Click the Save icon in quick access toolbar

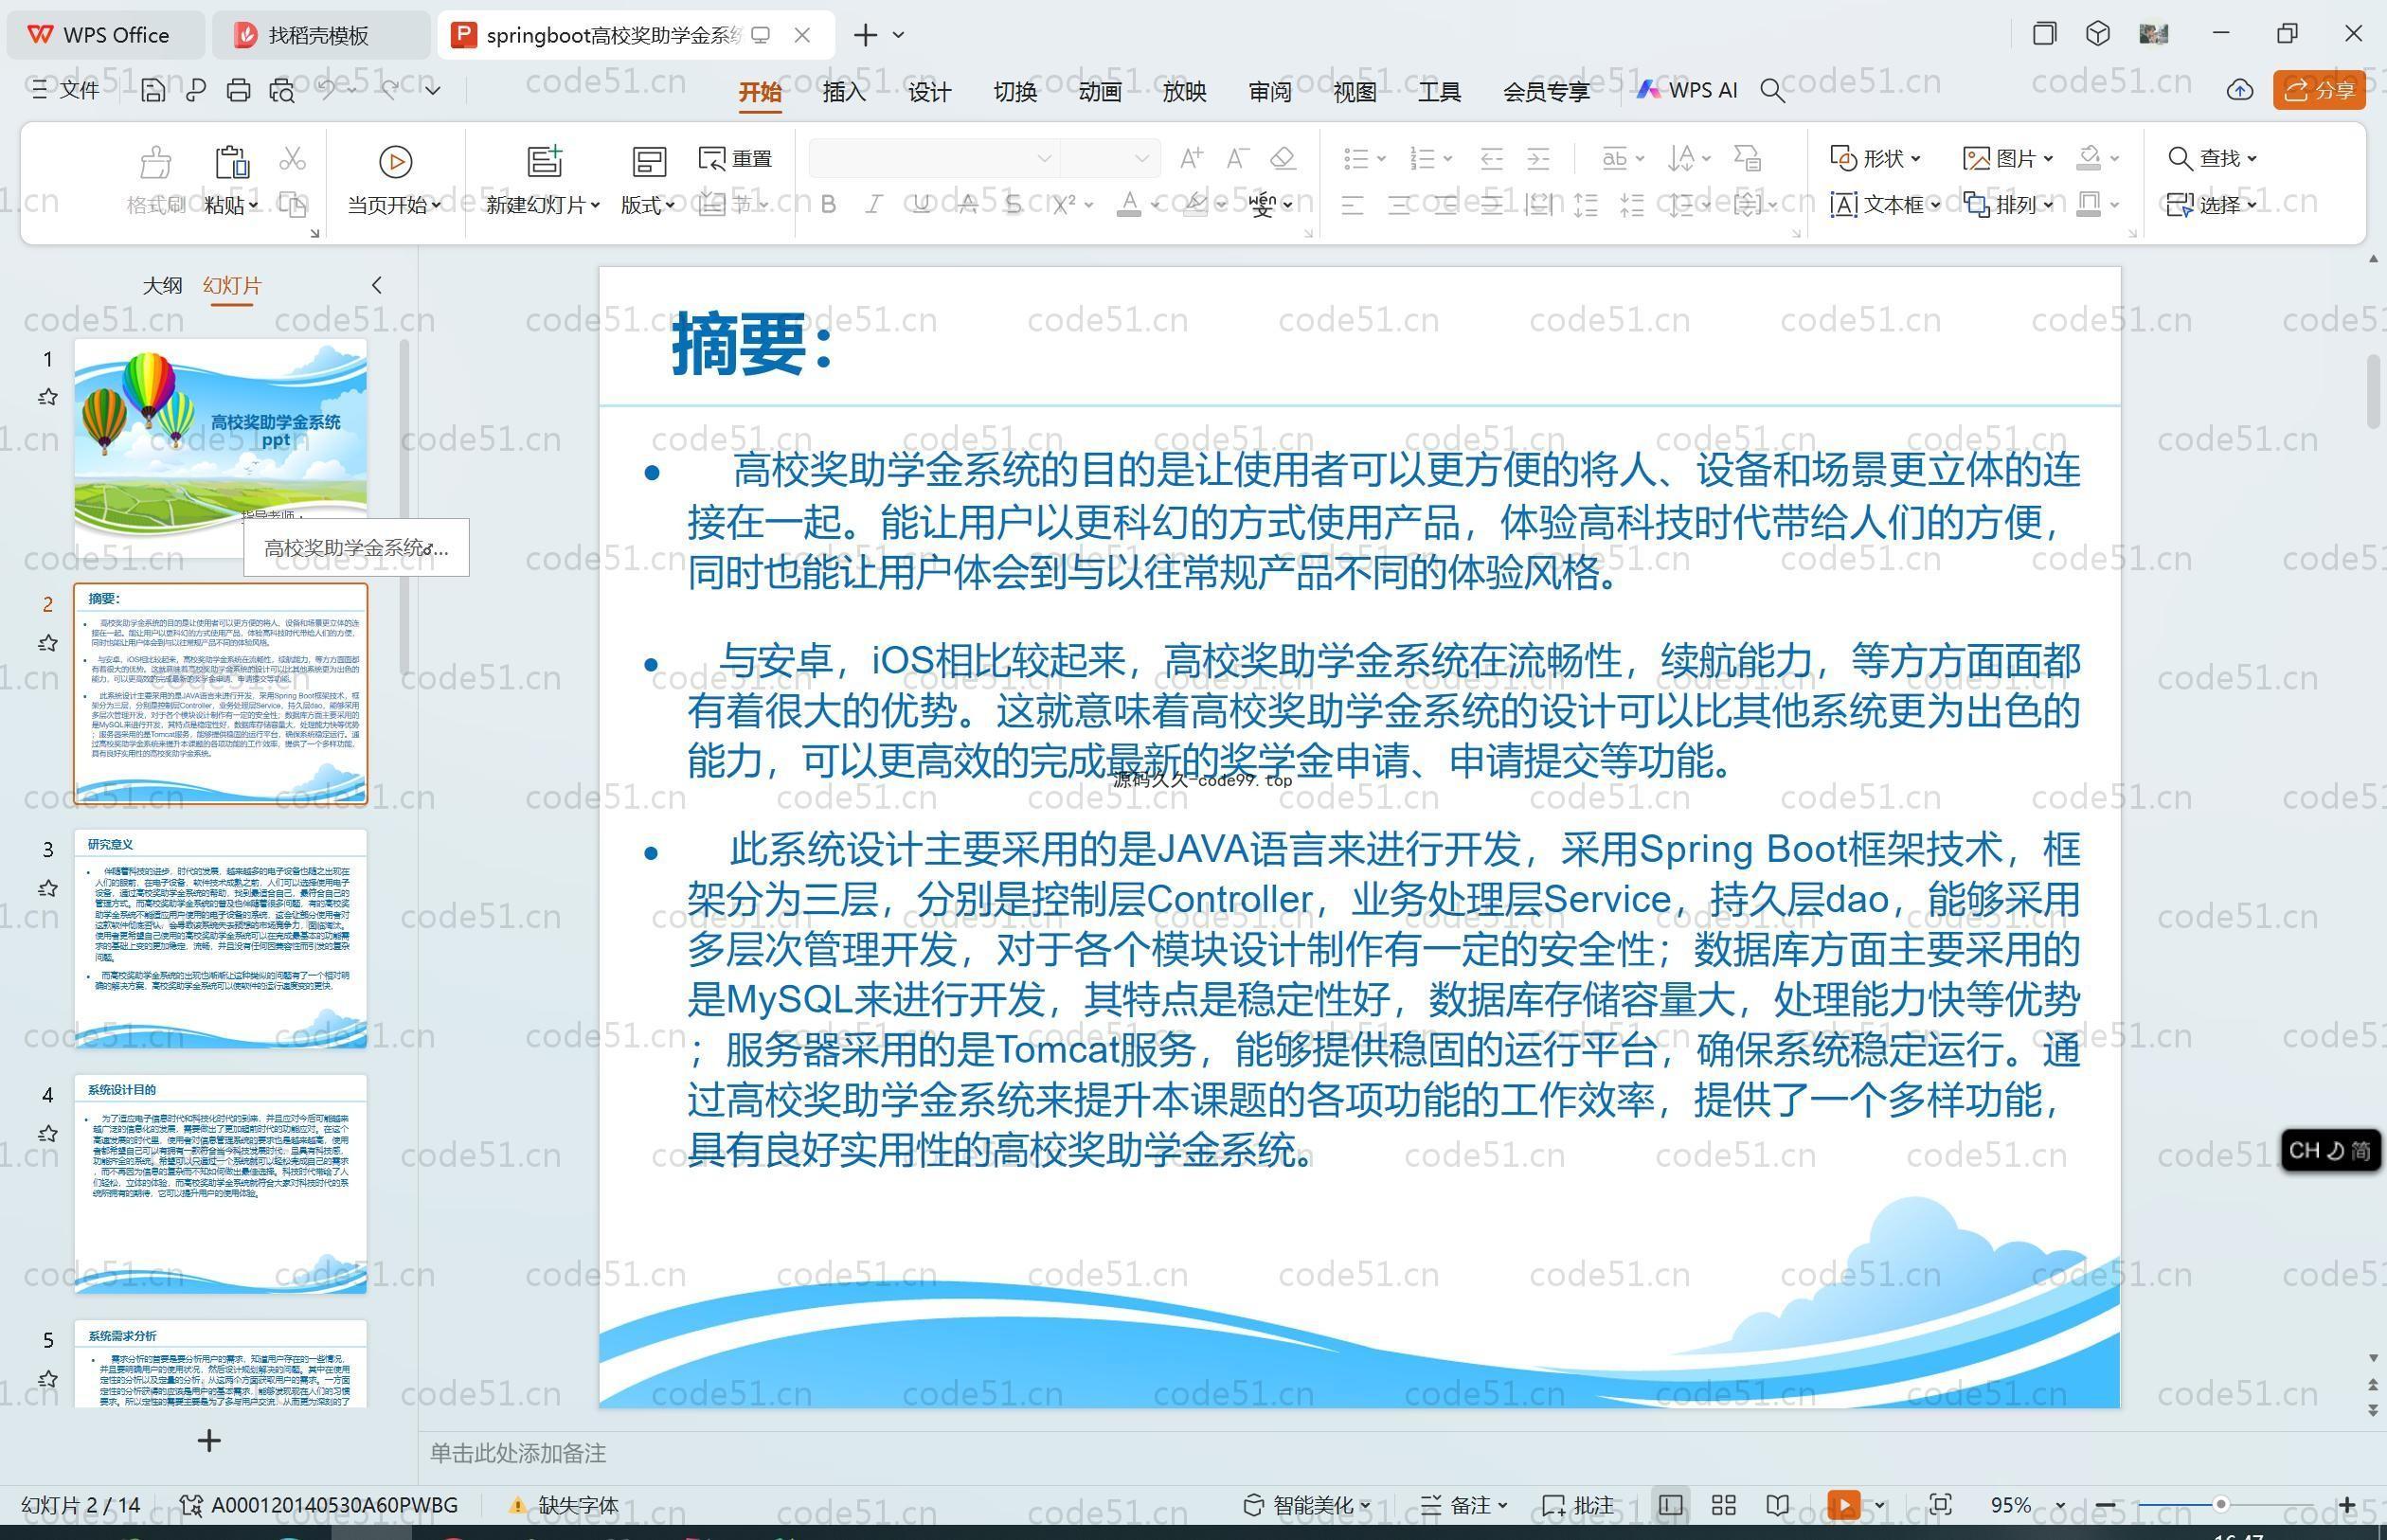tap(153, 91)
